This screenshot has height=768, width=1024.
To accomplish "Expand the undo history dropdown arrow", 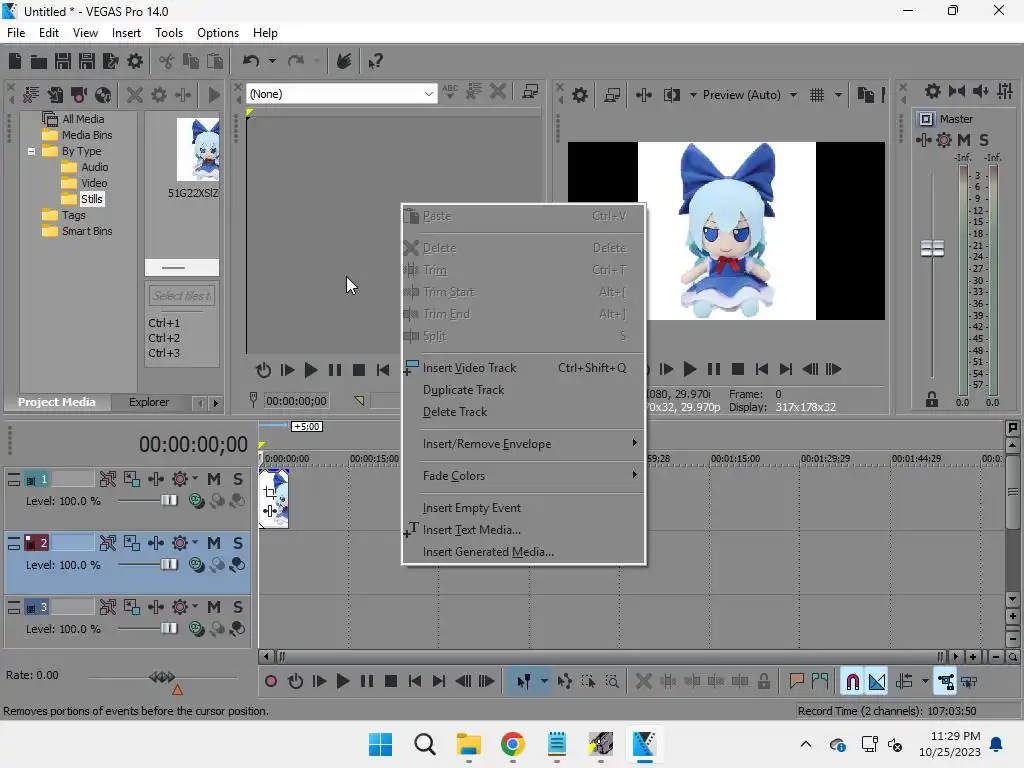I will click(x=272, y=61).
